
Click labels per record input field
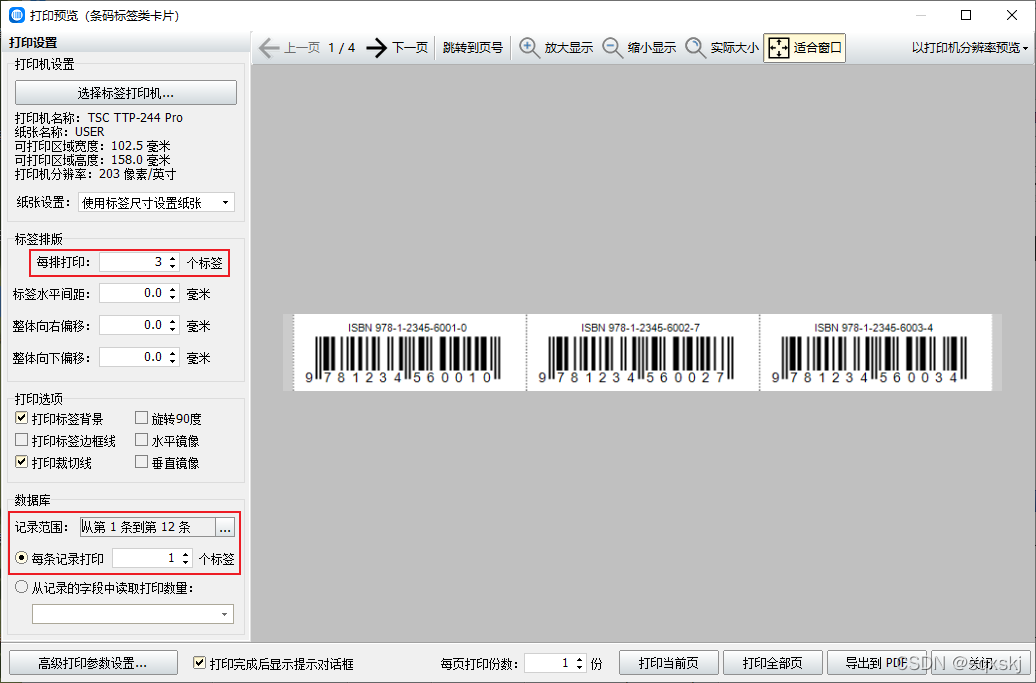[x=146, y=558]
